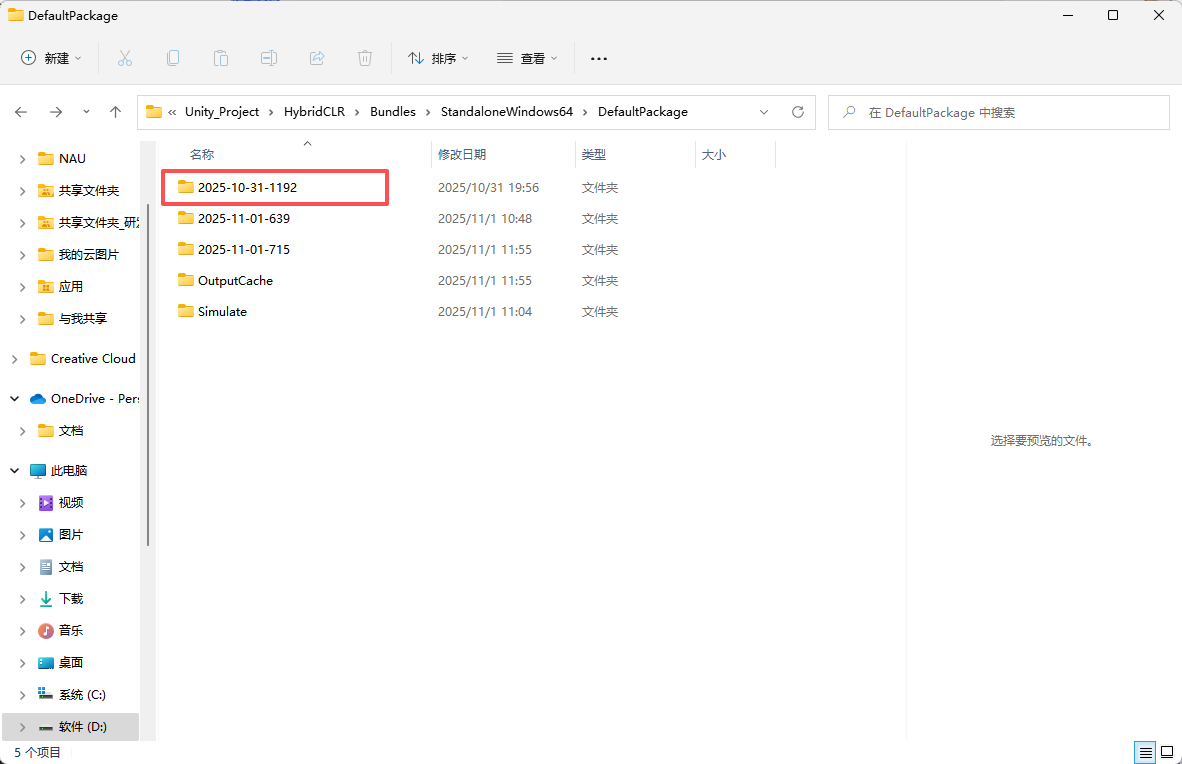The width and height of the screenshot is (1182, 764).
Task: Open the 新建 (New) menu
Action: (x=51, y=58)
